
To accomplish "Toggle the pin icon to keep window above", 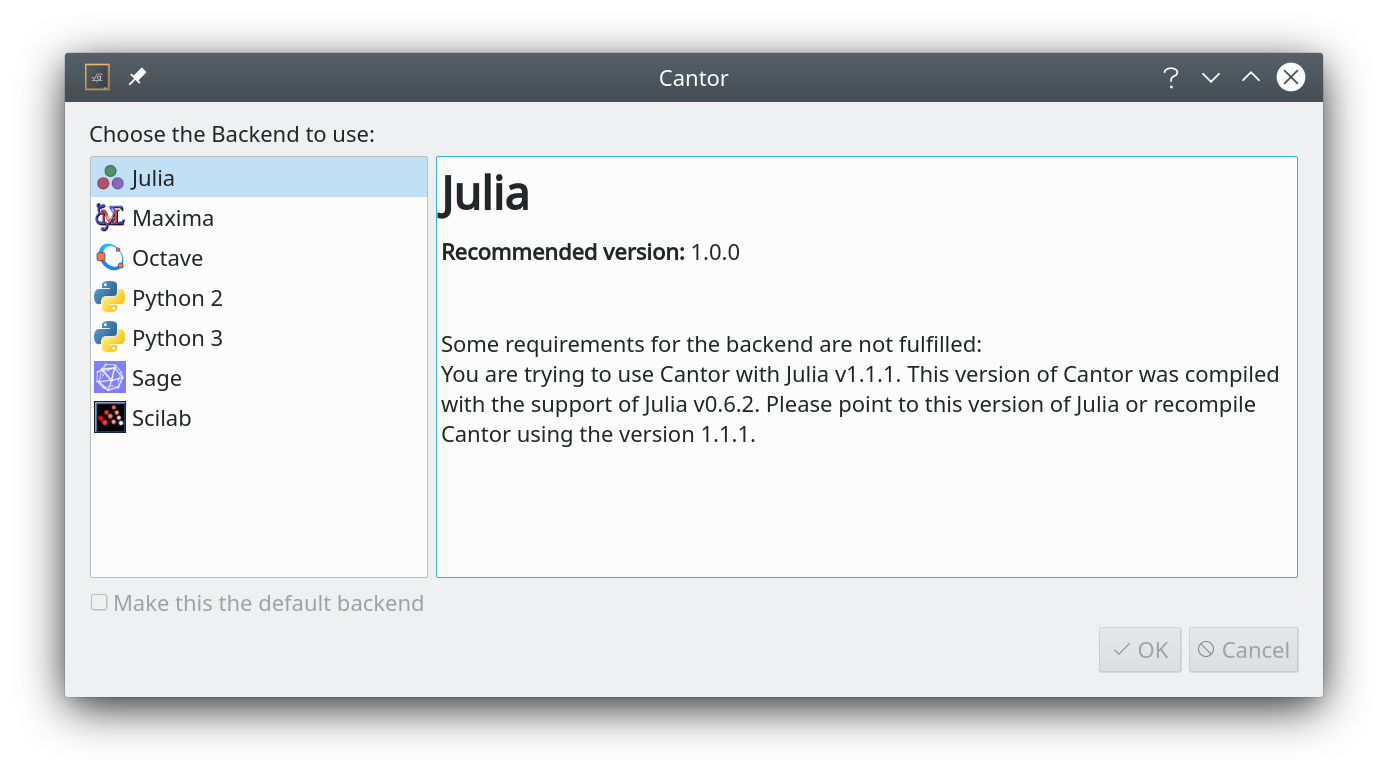I will pyautogui.click(x=137, y=76).
